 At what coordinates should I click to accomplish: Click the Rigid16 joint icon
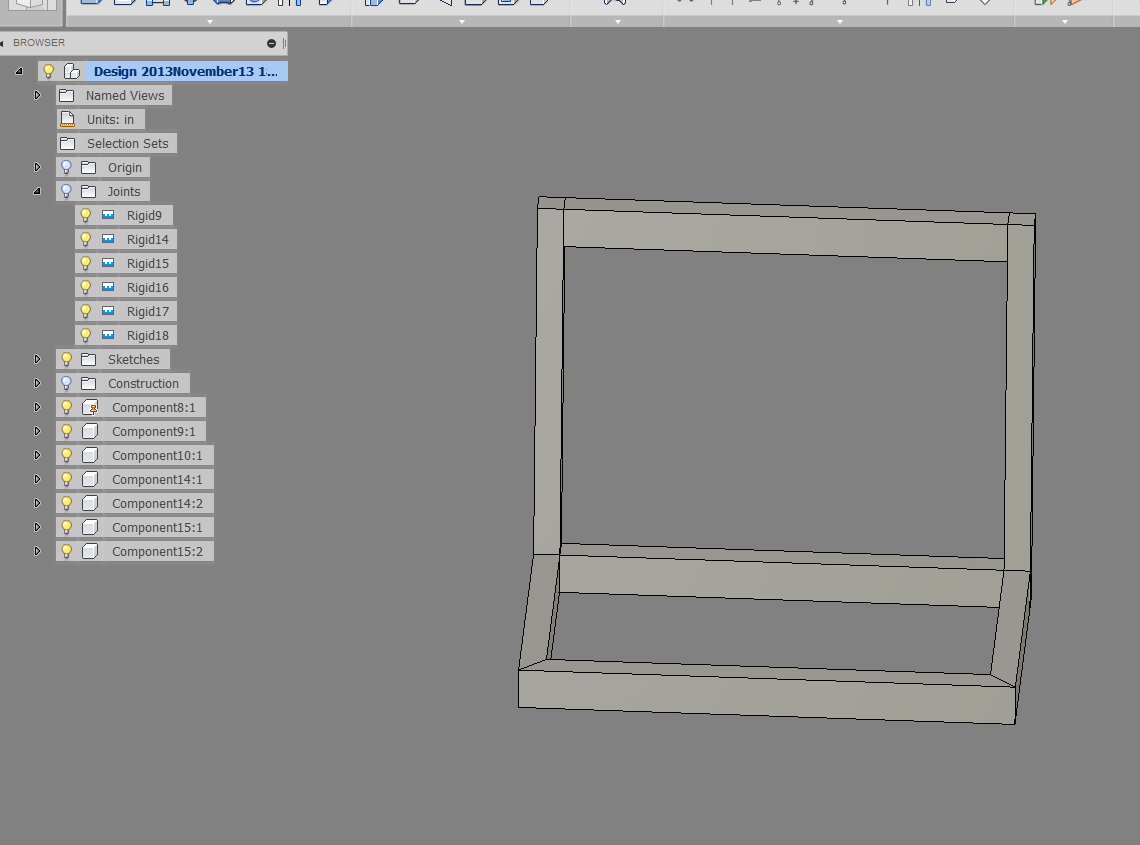point(108,287)
